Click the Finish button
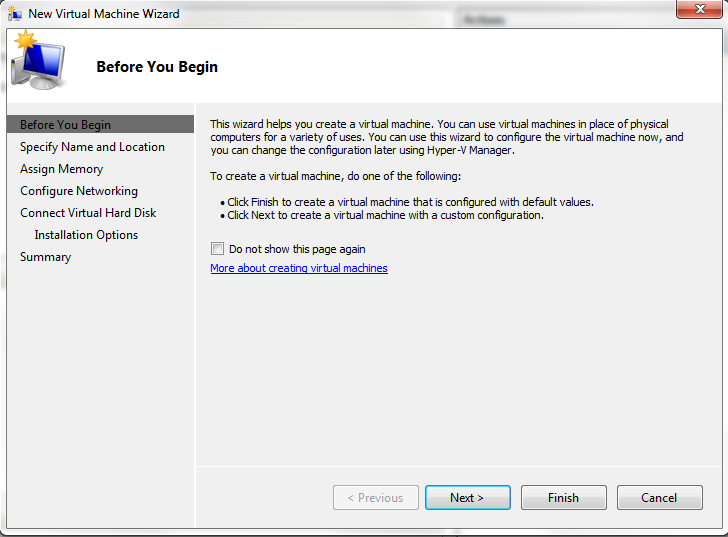This screenshot has width=728, height=537. coord(564,498)
